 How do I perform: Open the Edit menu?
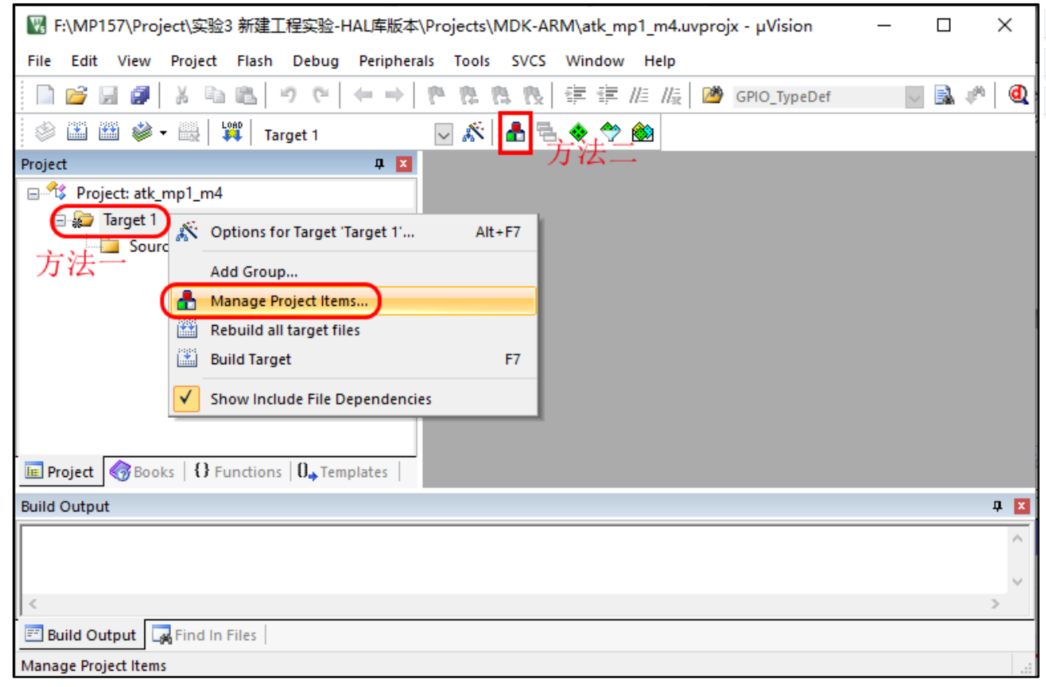(x=84, y=61)
